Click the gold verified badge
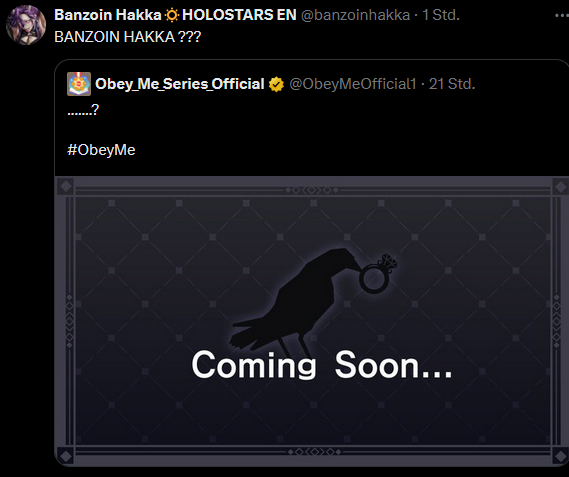This screenshot has width=569, height=477. [276, 84]
